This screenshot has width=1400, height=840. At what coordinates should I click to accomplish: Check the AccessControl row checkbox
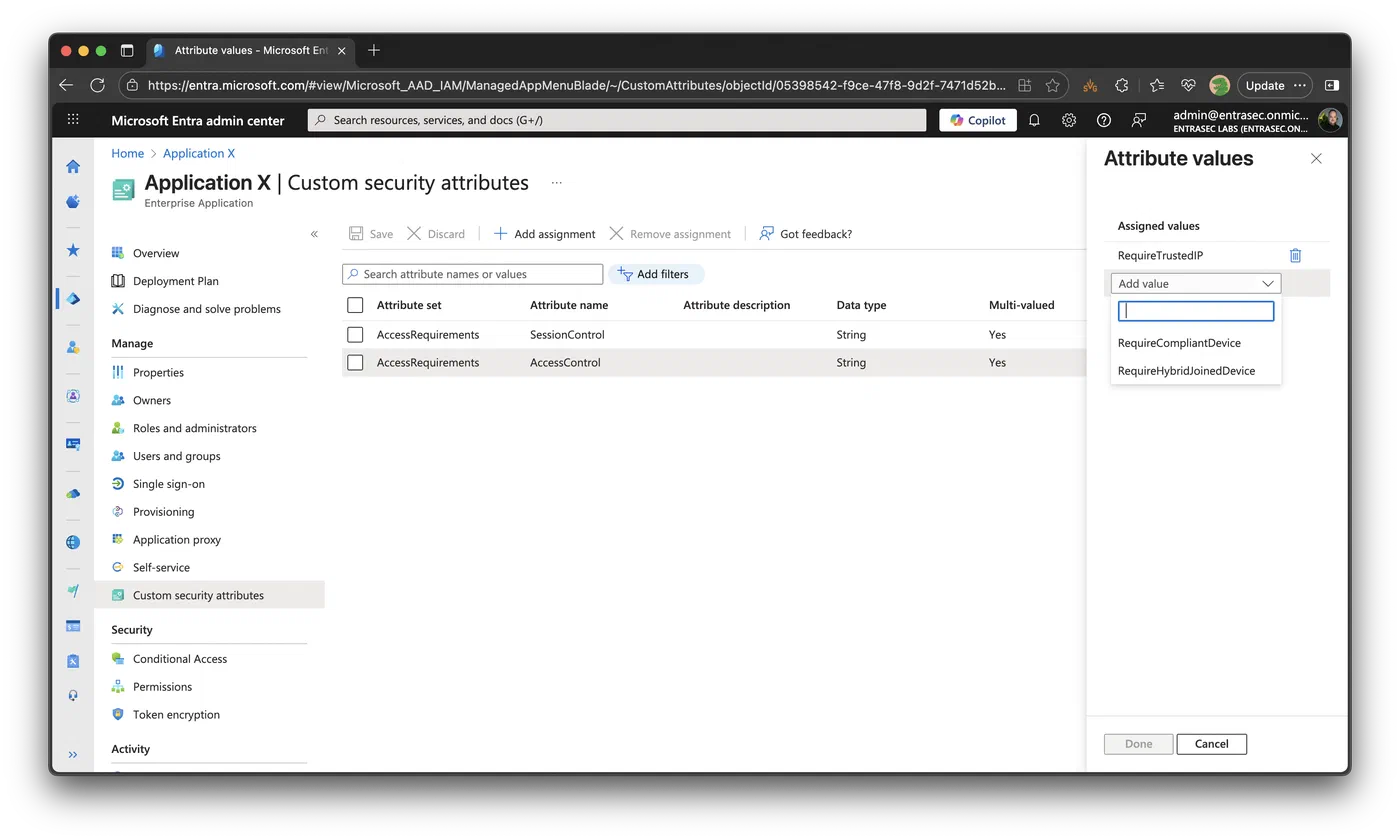point(355,362)
